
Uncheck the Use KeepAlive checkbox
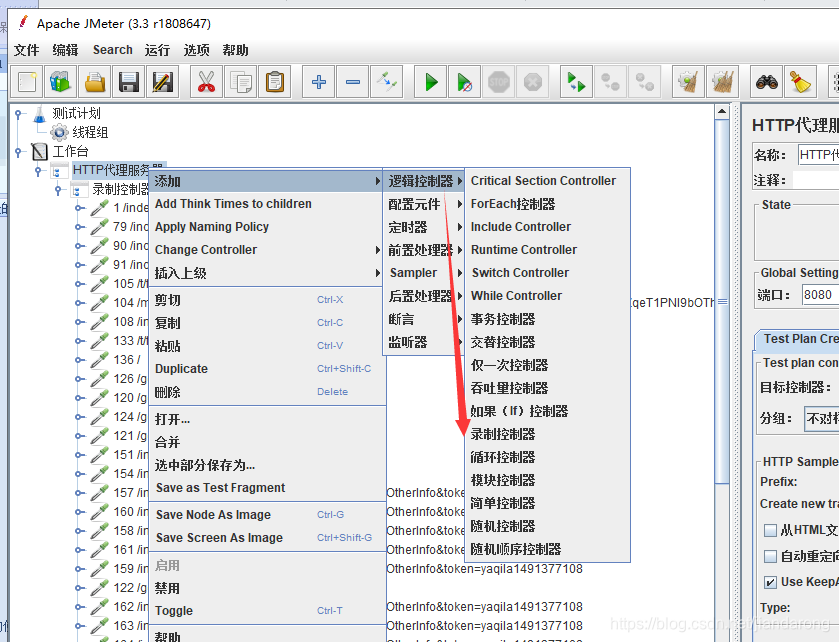[x=770, y=582]
